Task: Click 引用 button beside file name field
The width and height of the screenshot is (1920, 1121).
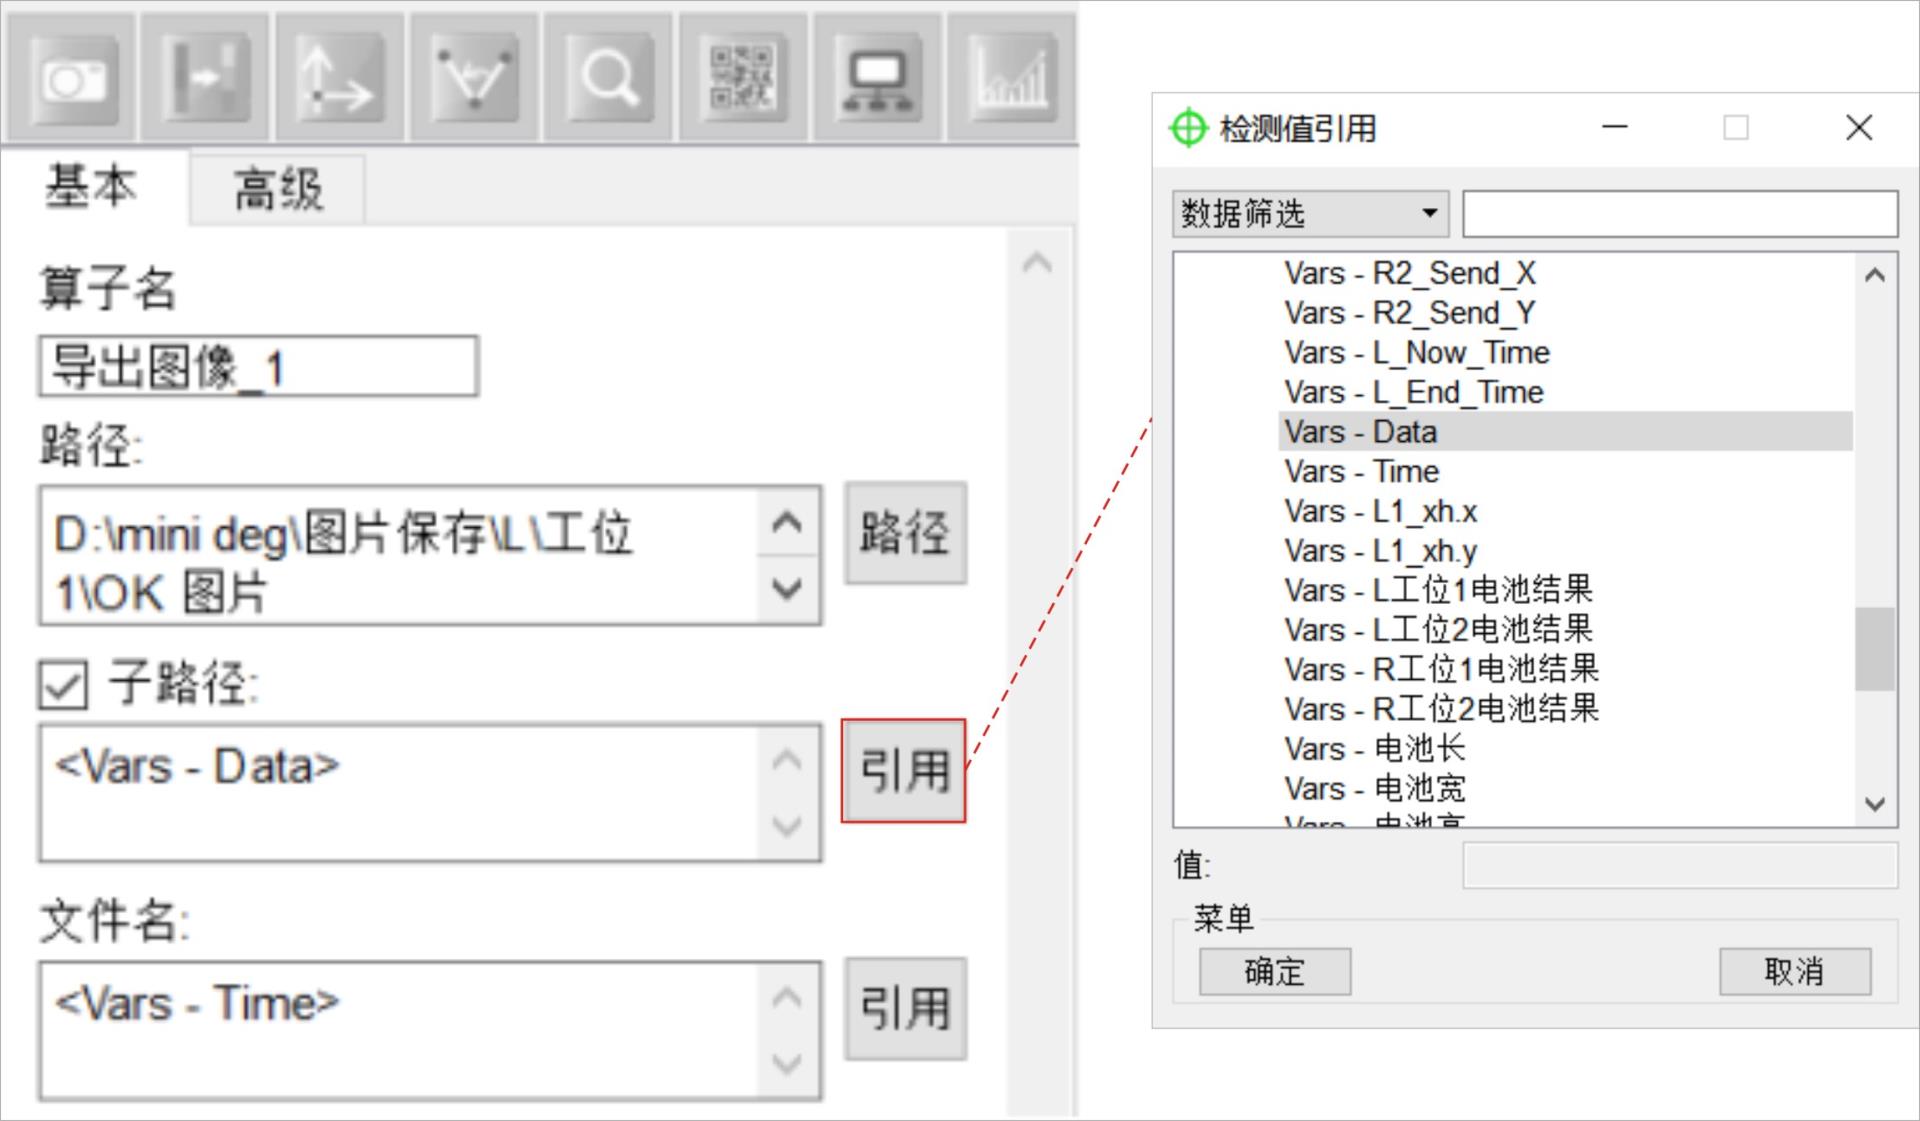Action: click(904, 1008)
